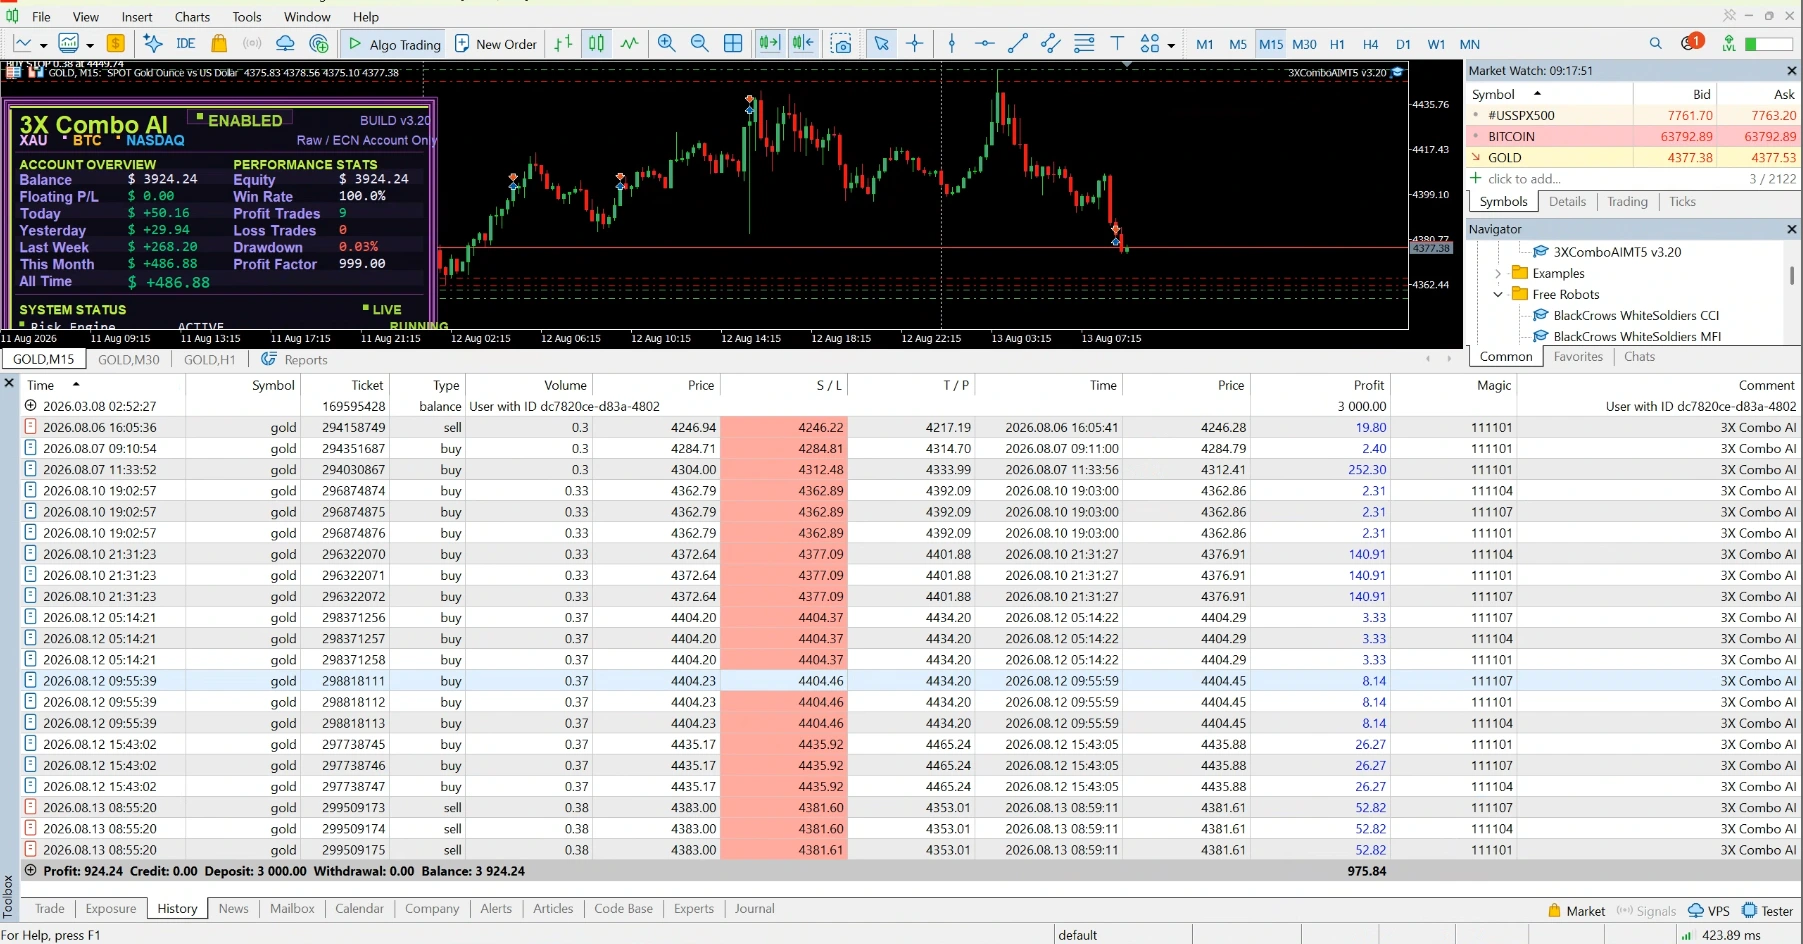The height and width of the screenshot is (944, 1803).
Task: Select the BITCOIN row in Market Watch
Action: point(1632,136)
